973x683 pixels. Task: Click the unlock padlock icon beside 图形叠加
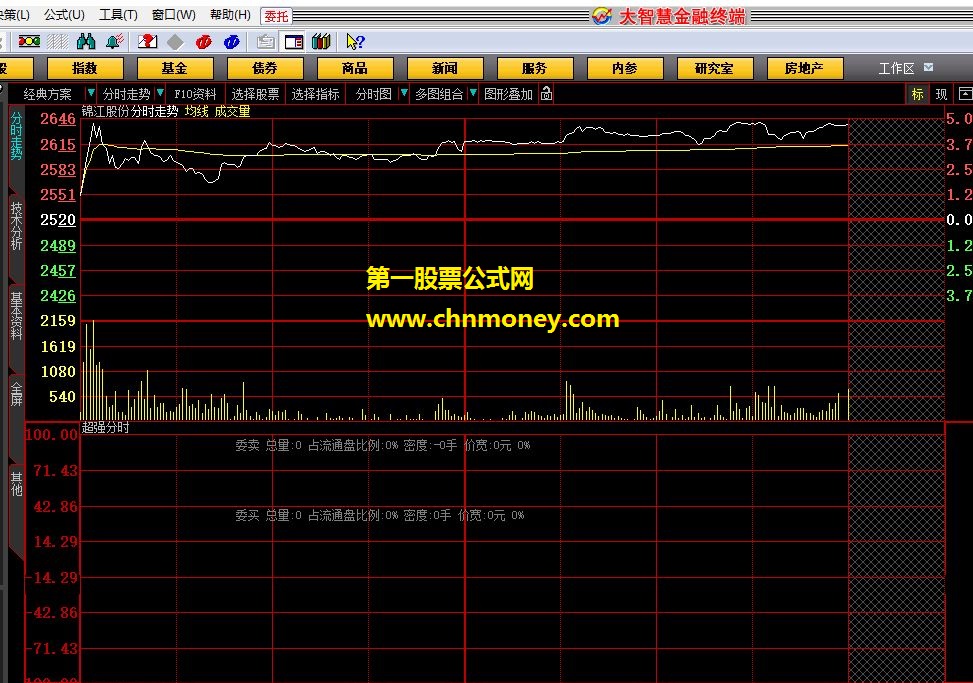tap(546, 94)
